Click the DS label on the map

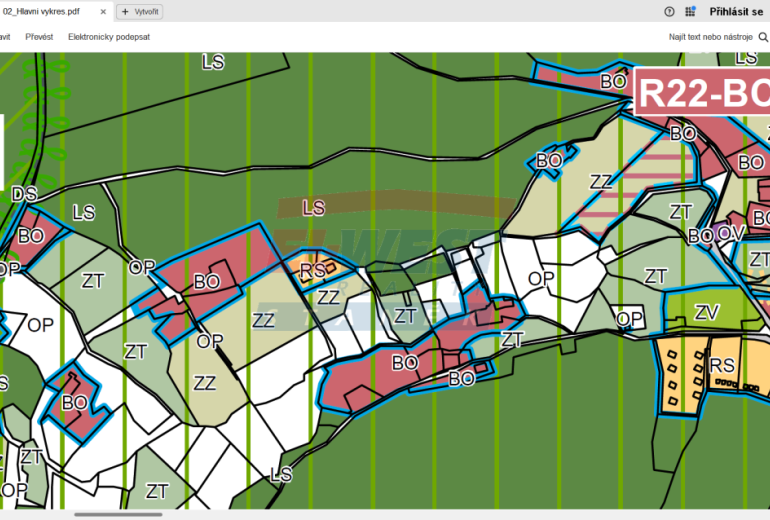pos(24,194)
